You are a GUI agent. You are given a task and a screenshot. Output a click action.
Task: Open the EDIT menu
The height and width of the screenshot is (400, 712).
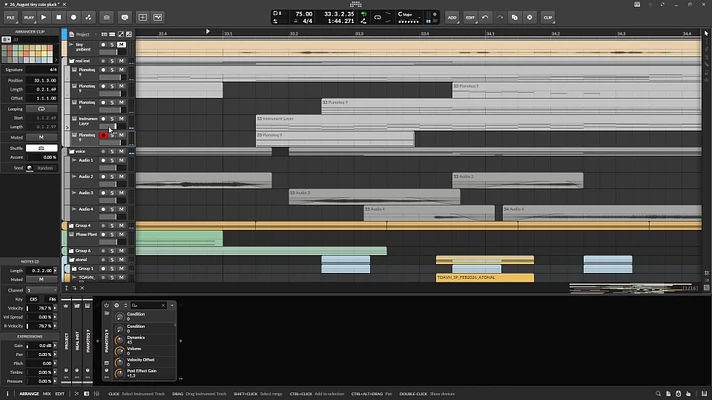pyautogui.click(x=470, y=17)
